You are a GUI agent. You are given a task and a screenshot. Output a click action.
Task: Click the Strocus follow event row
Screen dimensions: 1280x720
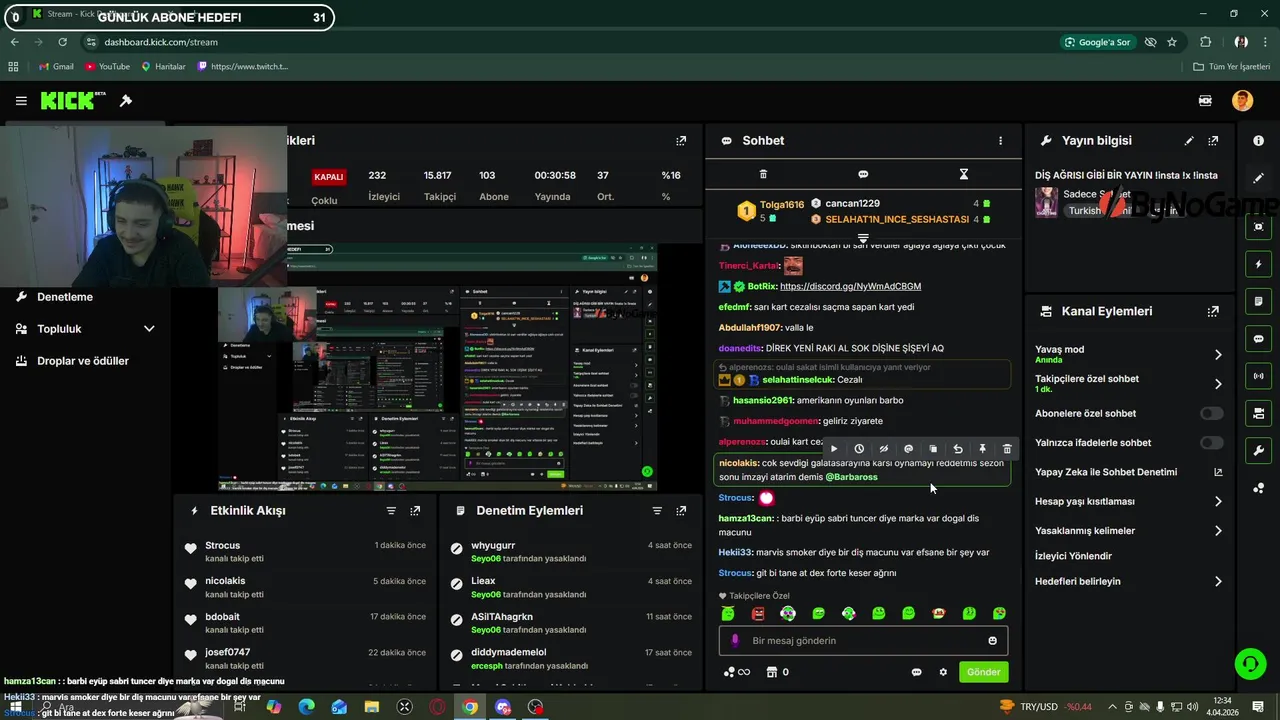[305, 552]
